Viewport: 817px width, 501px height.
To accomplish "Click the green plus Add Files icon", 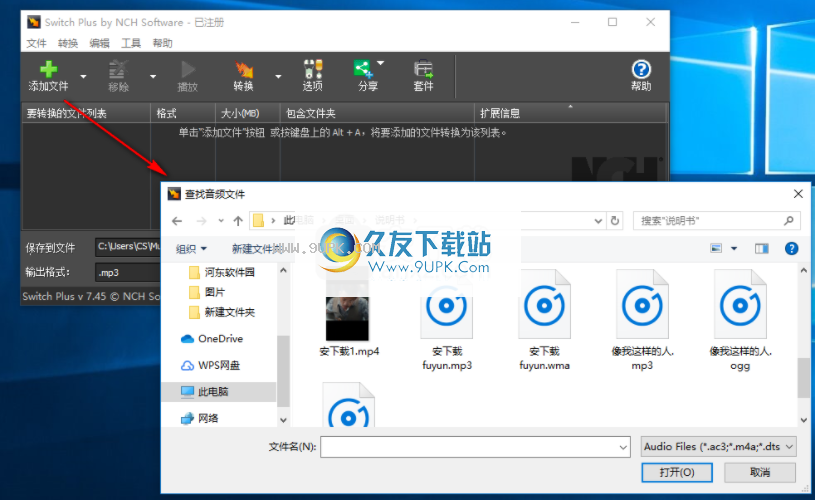I will [48, 69].
